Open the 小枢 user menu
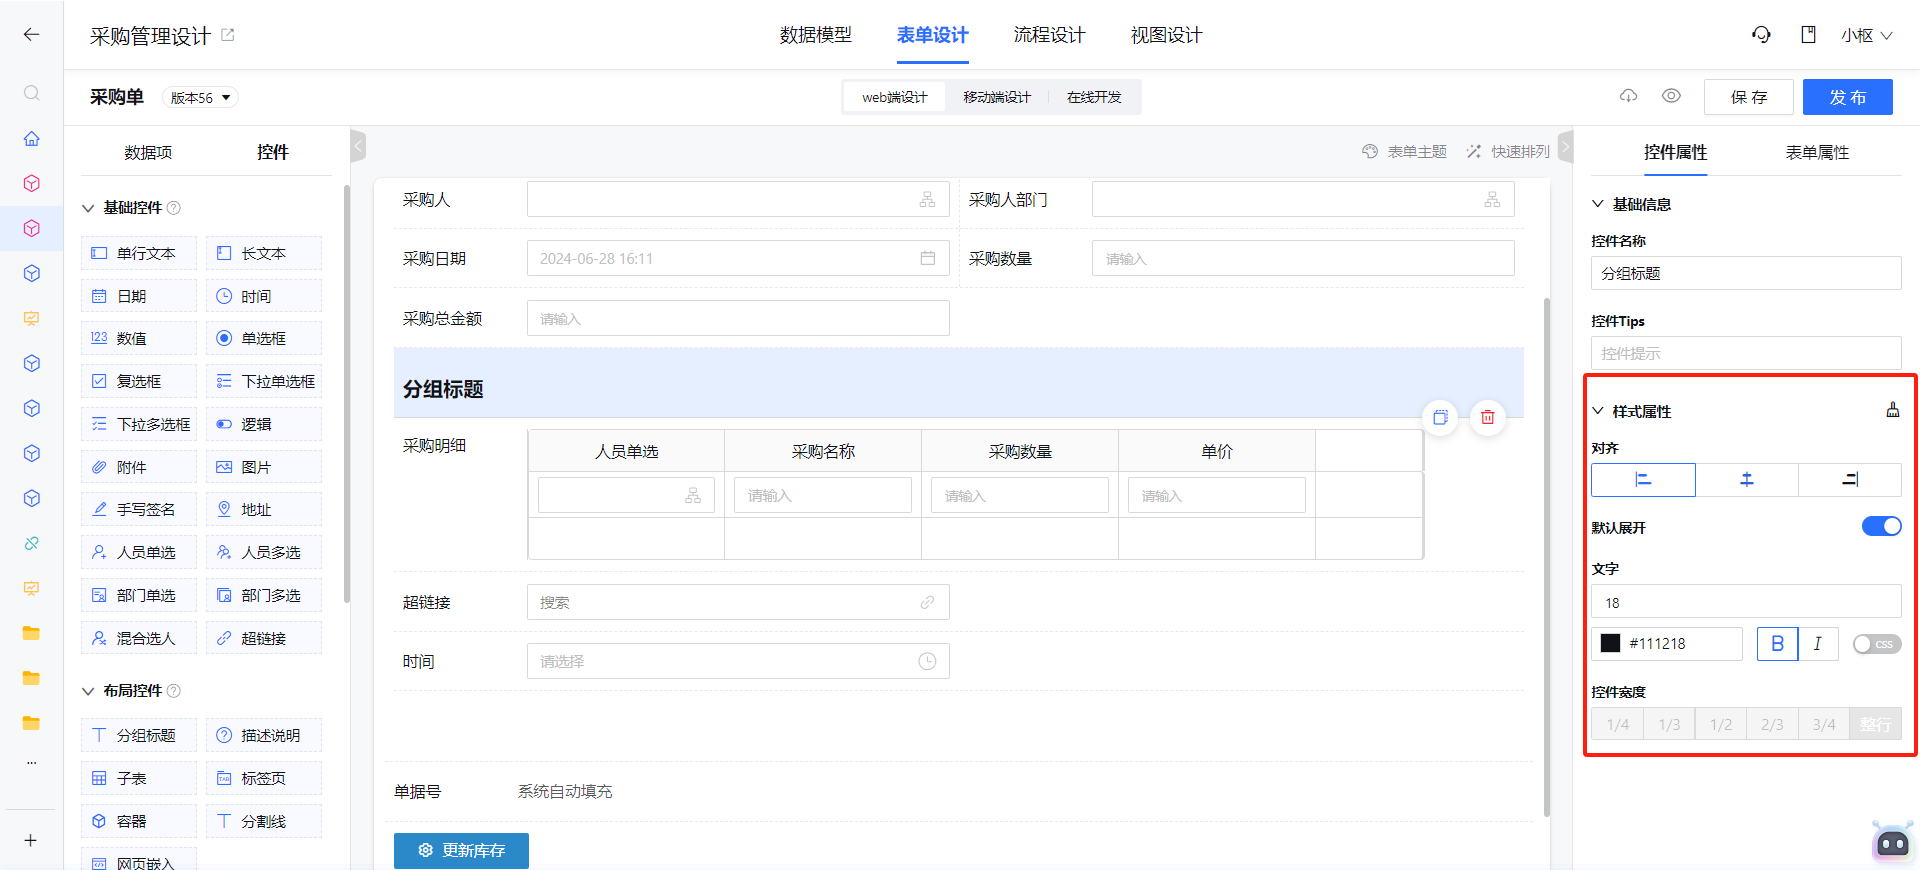The image size is (1920, 870). point(1866,35)
